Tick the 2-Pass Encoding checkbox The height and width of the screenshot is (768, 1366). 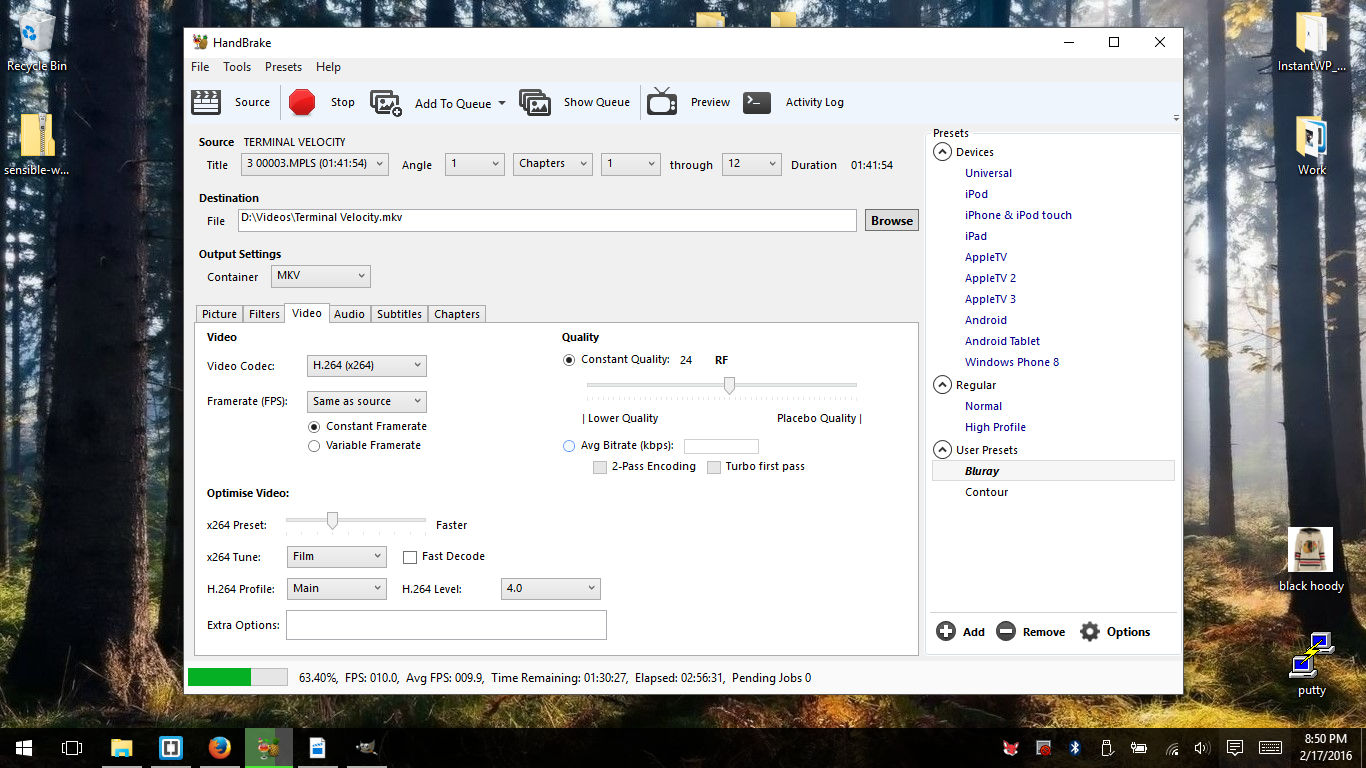click(600, 467)
